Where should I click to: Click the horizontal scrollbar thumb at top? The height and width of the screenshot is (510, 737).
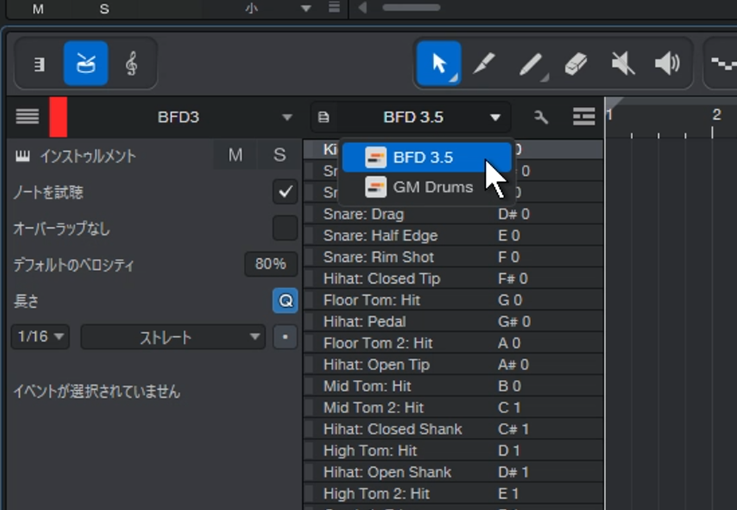tap(411, 8)
